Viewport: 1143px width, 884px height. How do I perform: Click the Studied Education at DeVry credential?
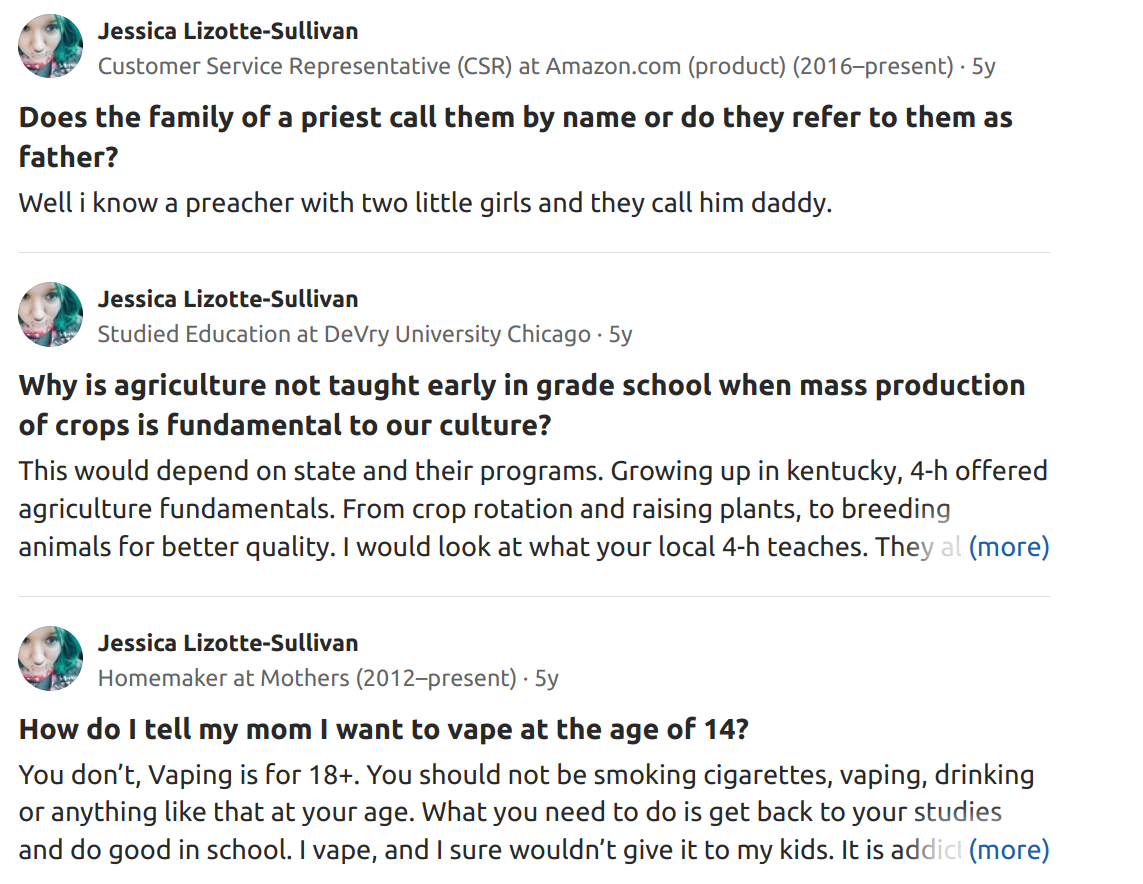(344, 335)
